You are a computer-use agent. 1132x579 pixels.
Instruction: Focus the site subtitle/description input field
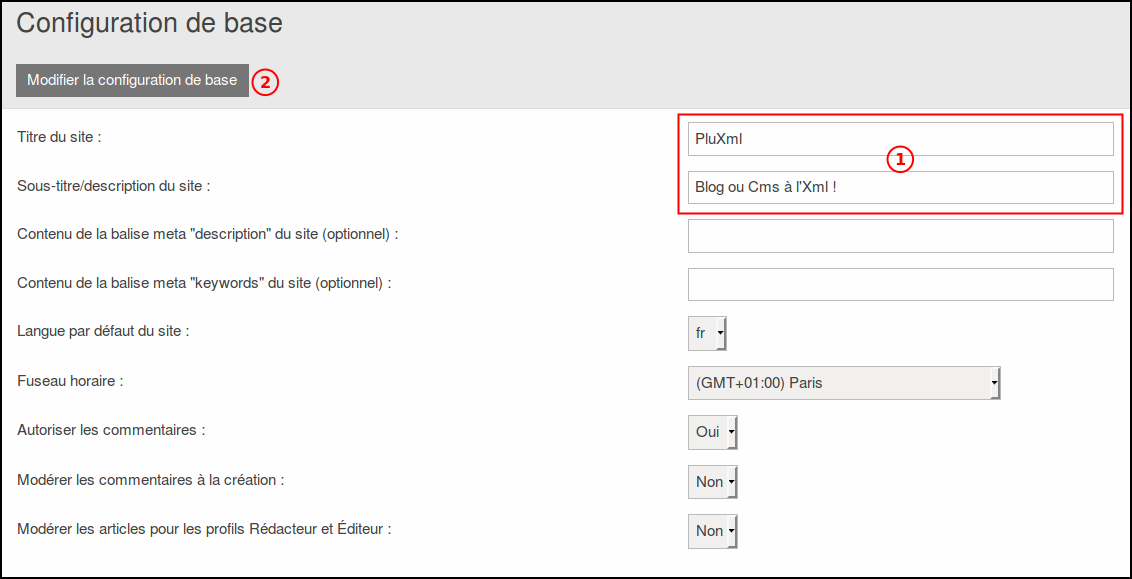tap(900, 187)
